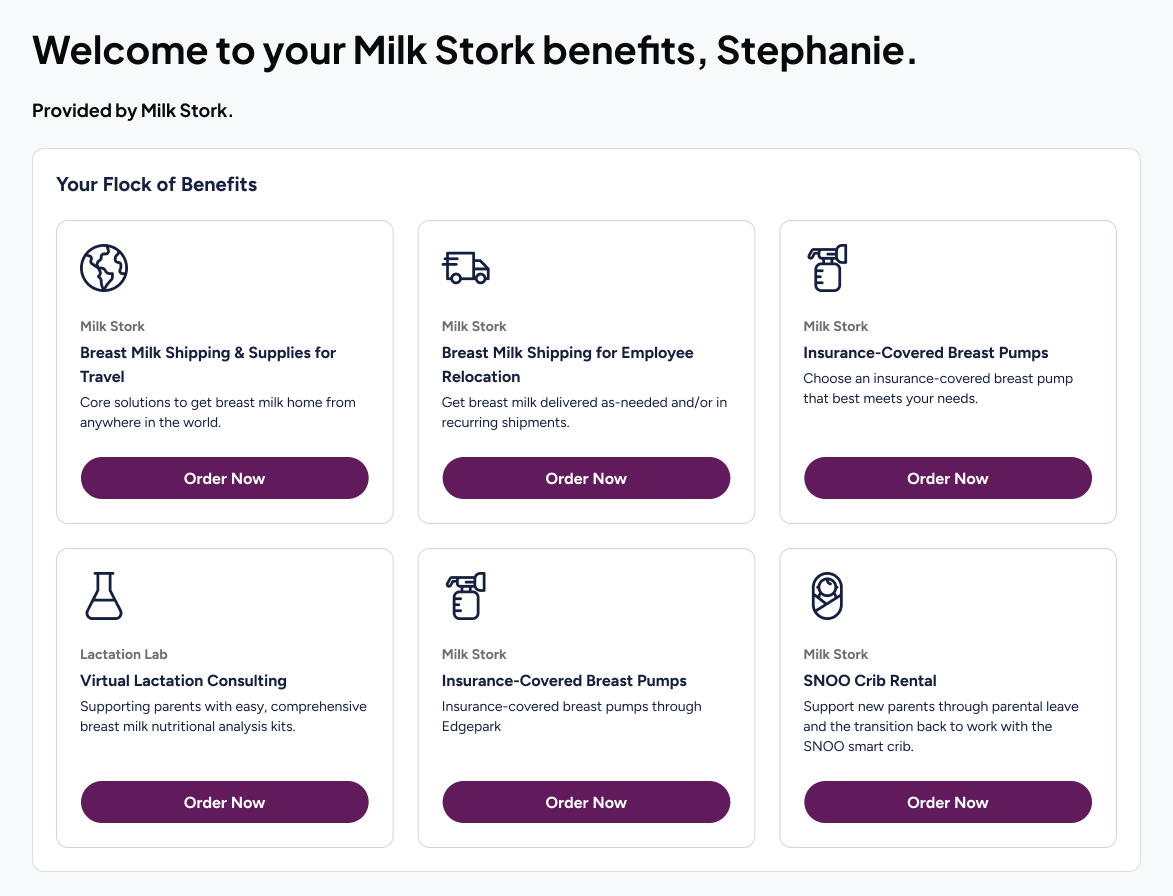Click the globe icon for travel shipping
The image size is (1173, 896).
pos(104,268)
